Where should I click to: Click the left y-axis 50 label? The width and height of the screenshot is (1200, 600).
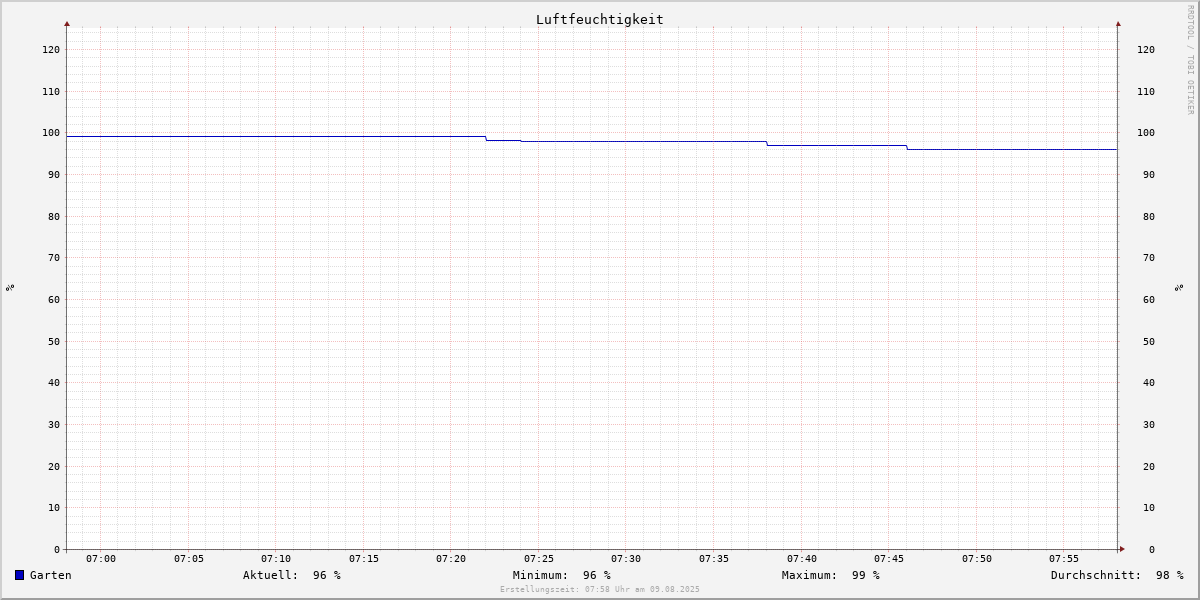[54, 341]
